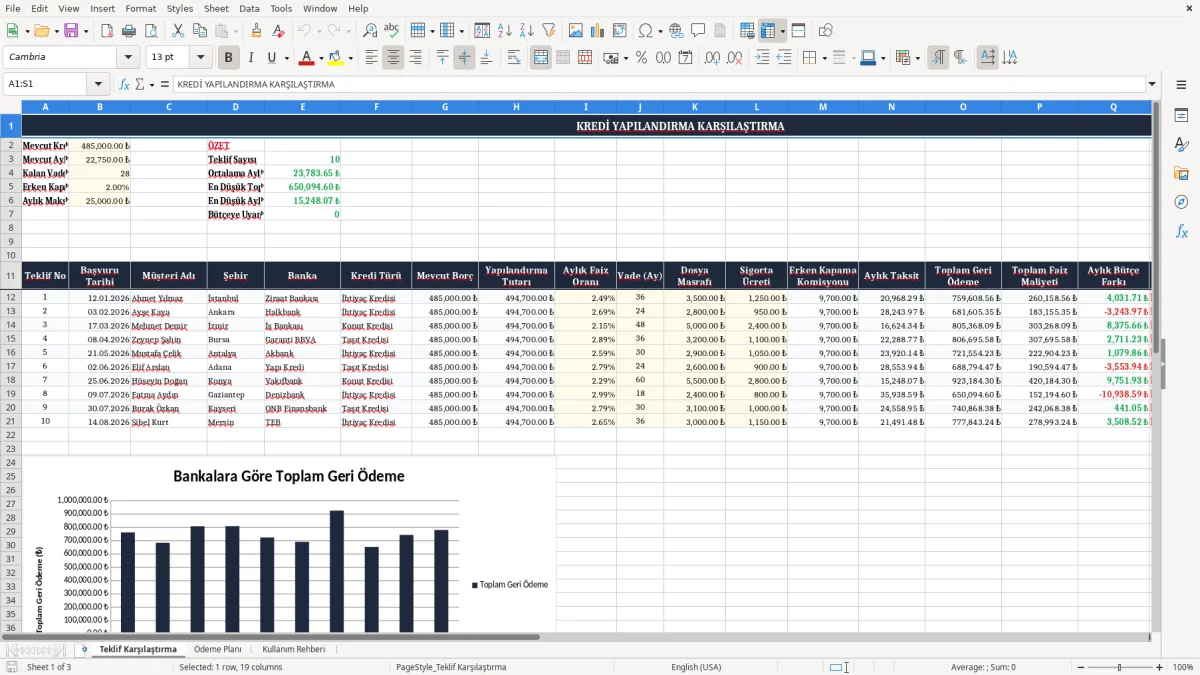Click the yellow background color swatch
The width and height of the screenshot is (1200, 675).
(336, 58)
